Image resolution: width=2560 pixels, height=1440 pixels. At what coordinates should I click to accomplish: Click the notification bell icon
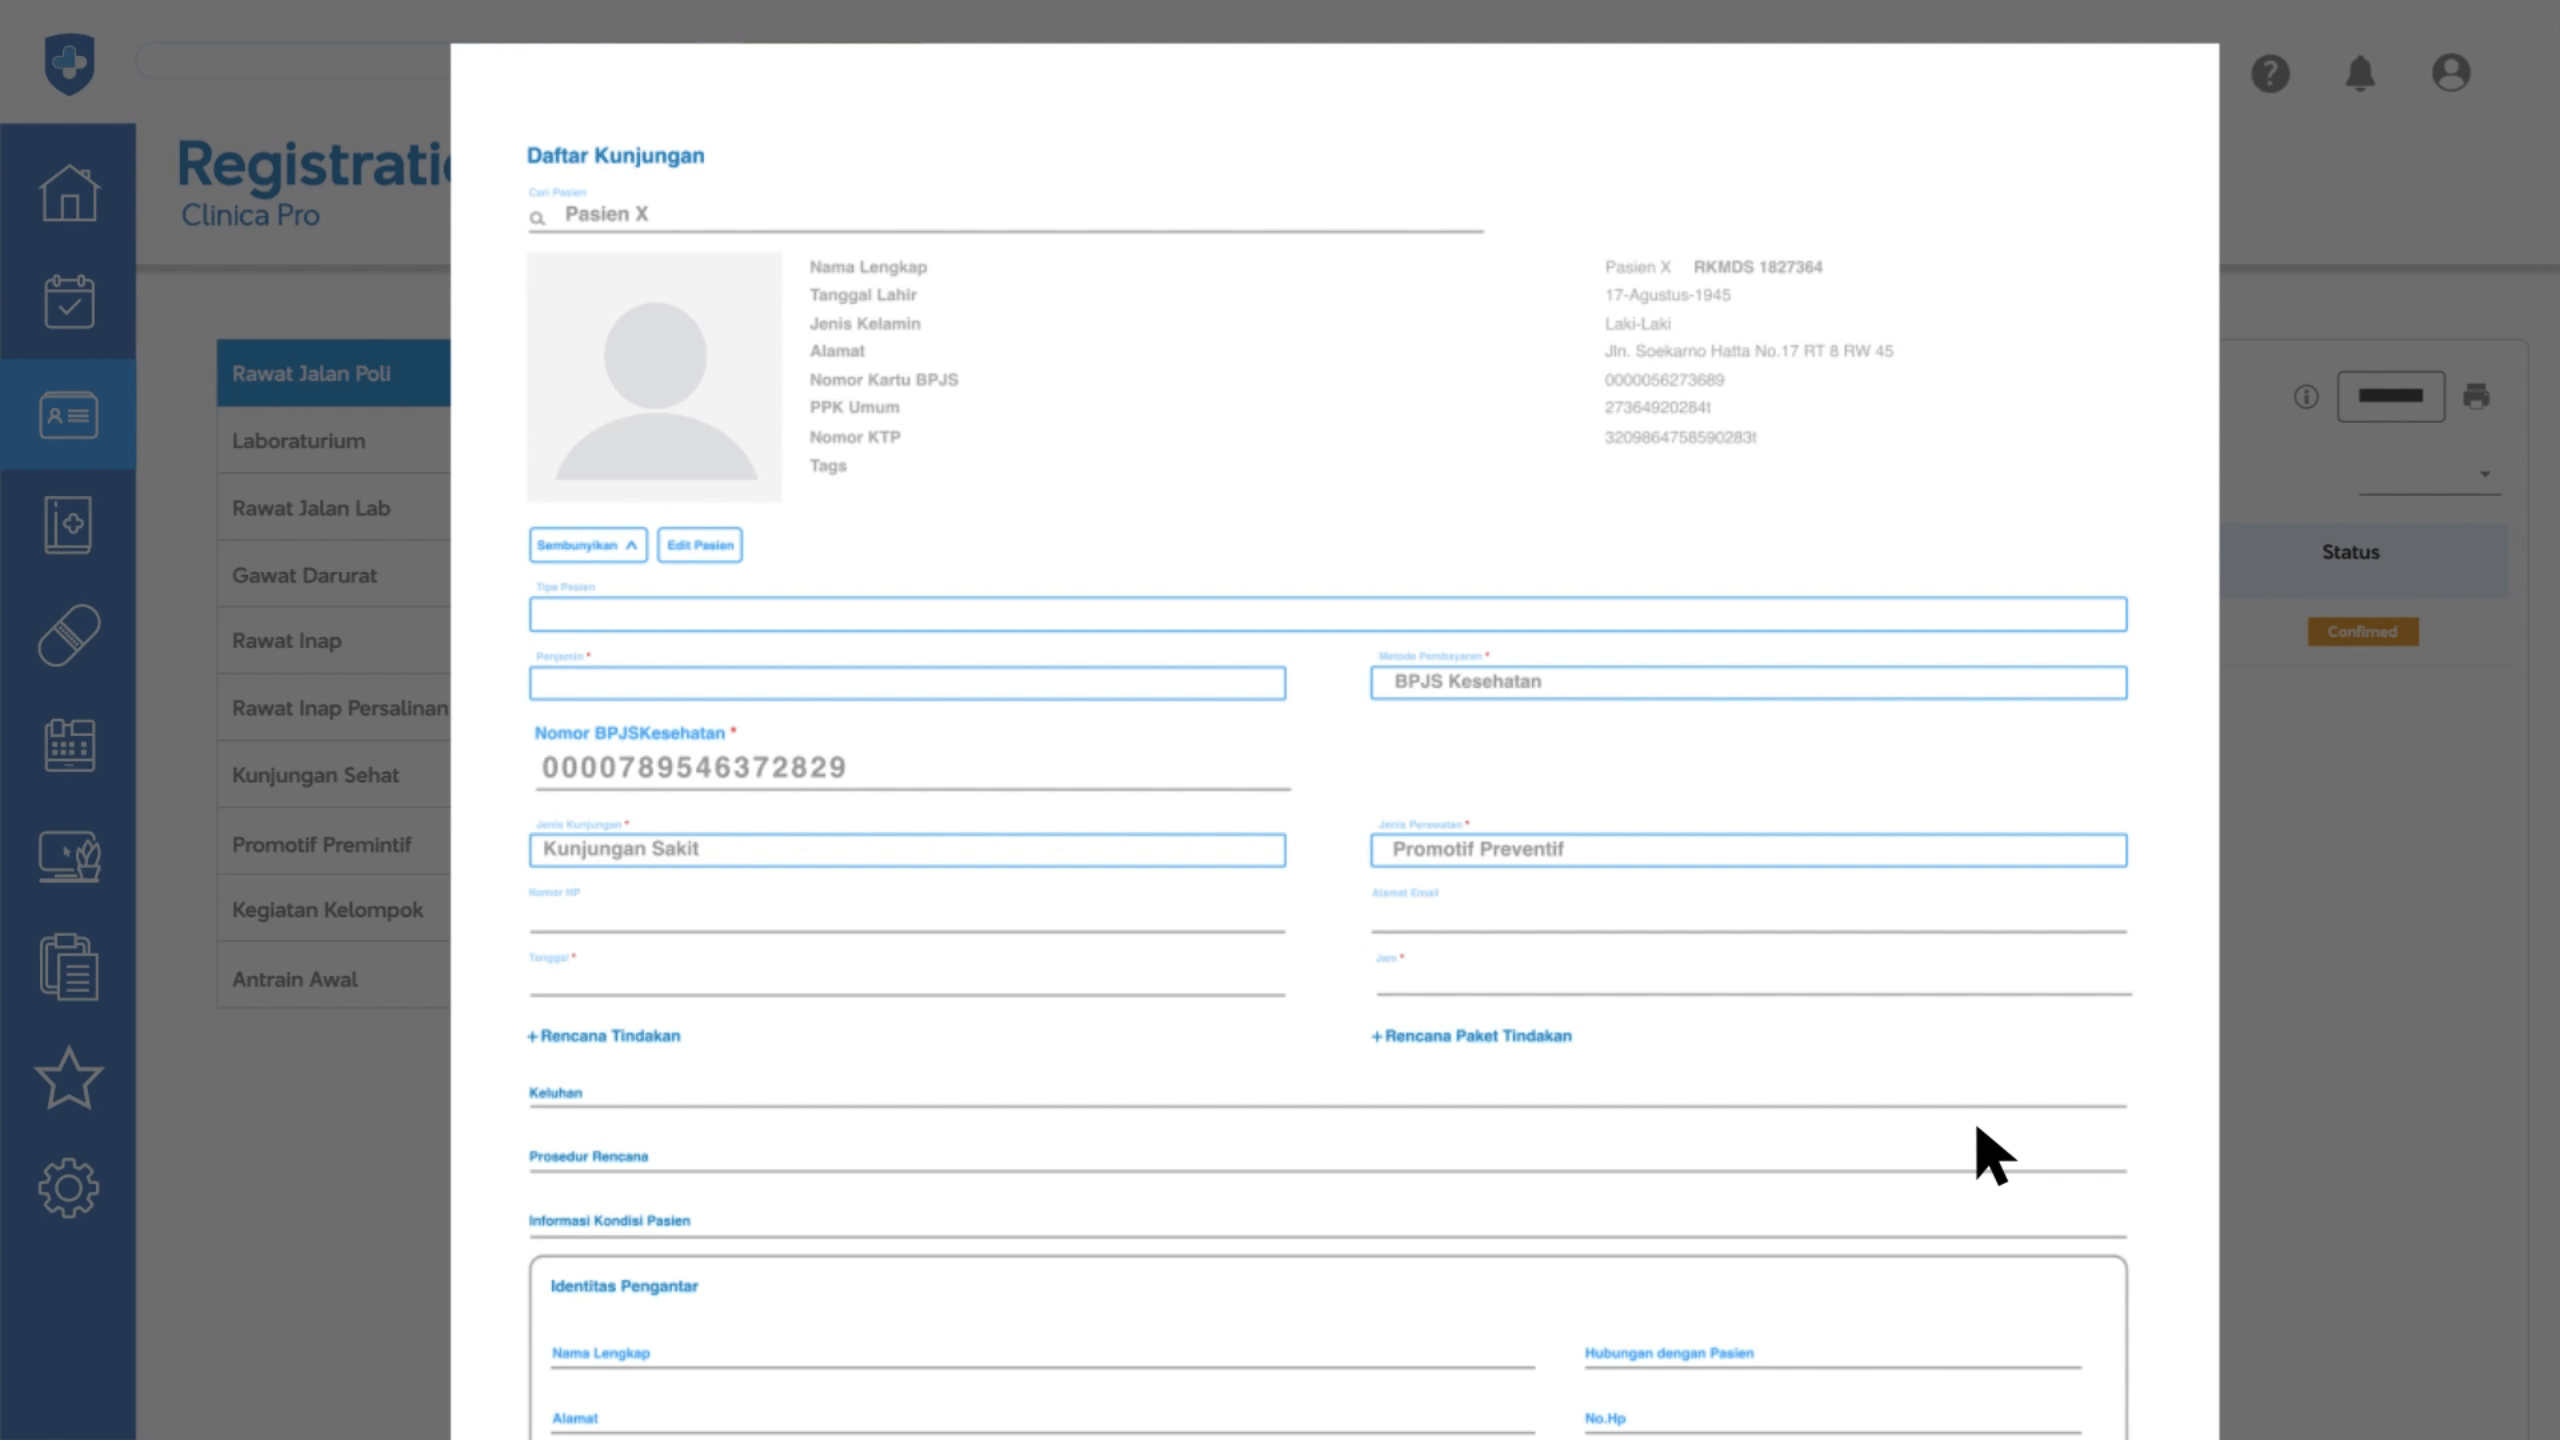pyautogui.click(x=2360, y=73)
